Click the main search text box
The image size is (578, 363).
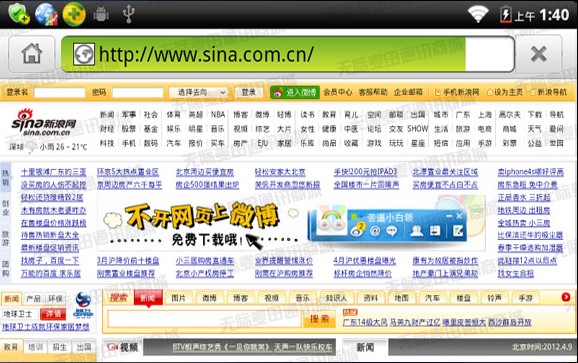click(x=205, y=319)
